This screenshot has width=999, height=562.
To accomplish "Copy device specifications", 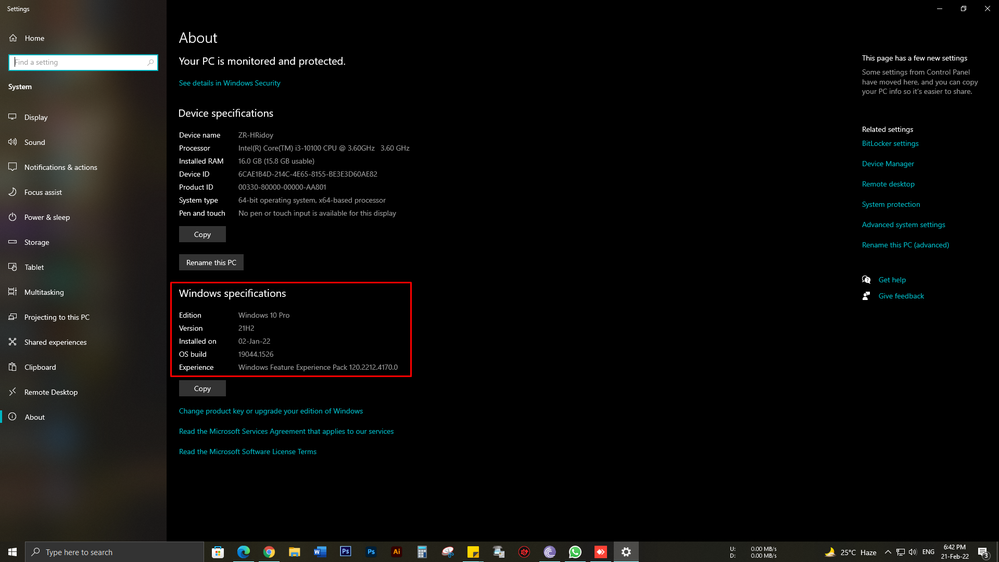I will (202, 234).
